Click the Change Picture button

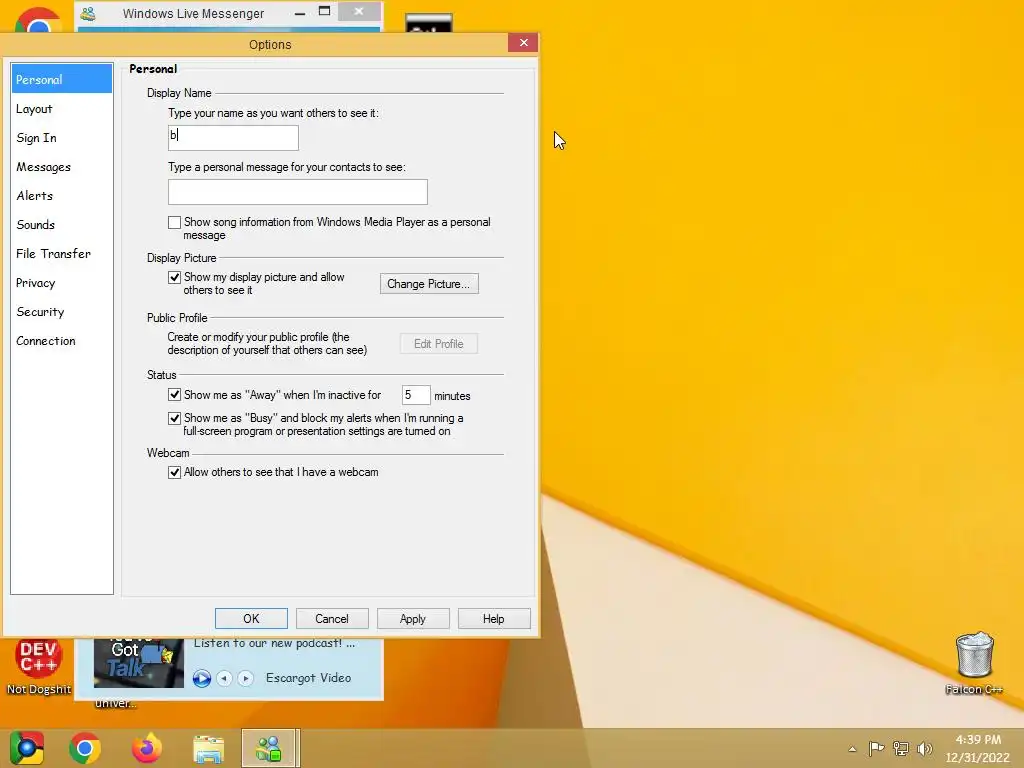[x=429, y=283]
